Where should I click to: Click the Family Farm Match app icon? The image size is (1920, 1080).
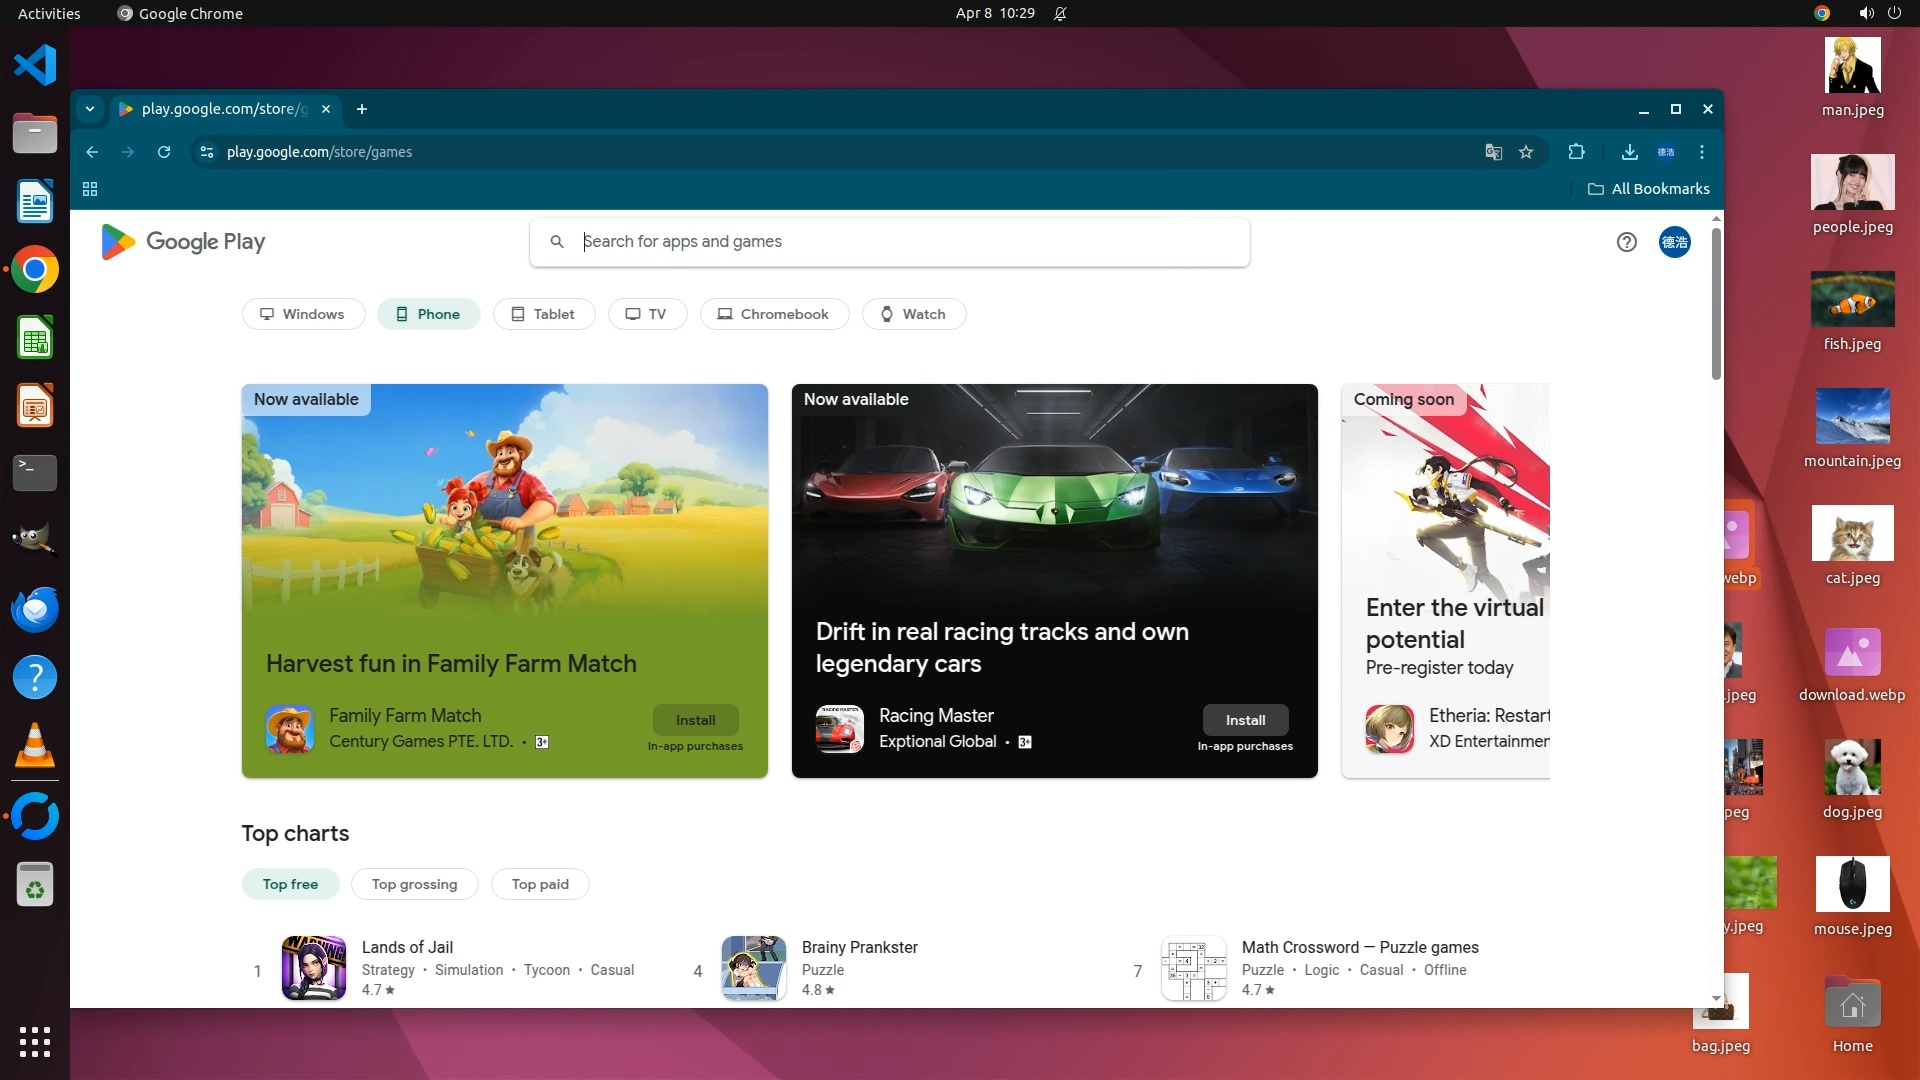point(290,729)
